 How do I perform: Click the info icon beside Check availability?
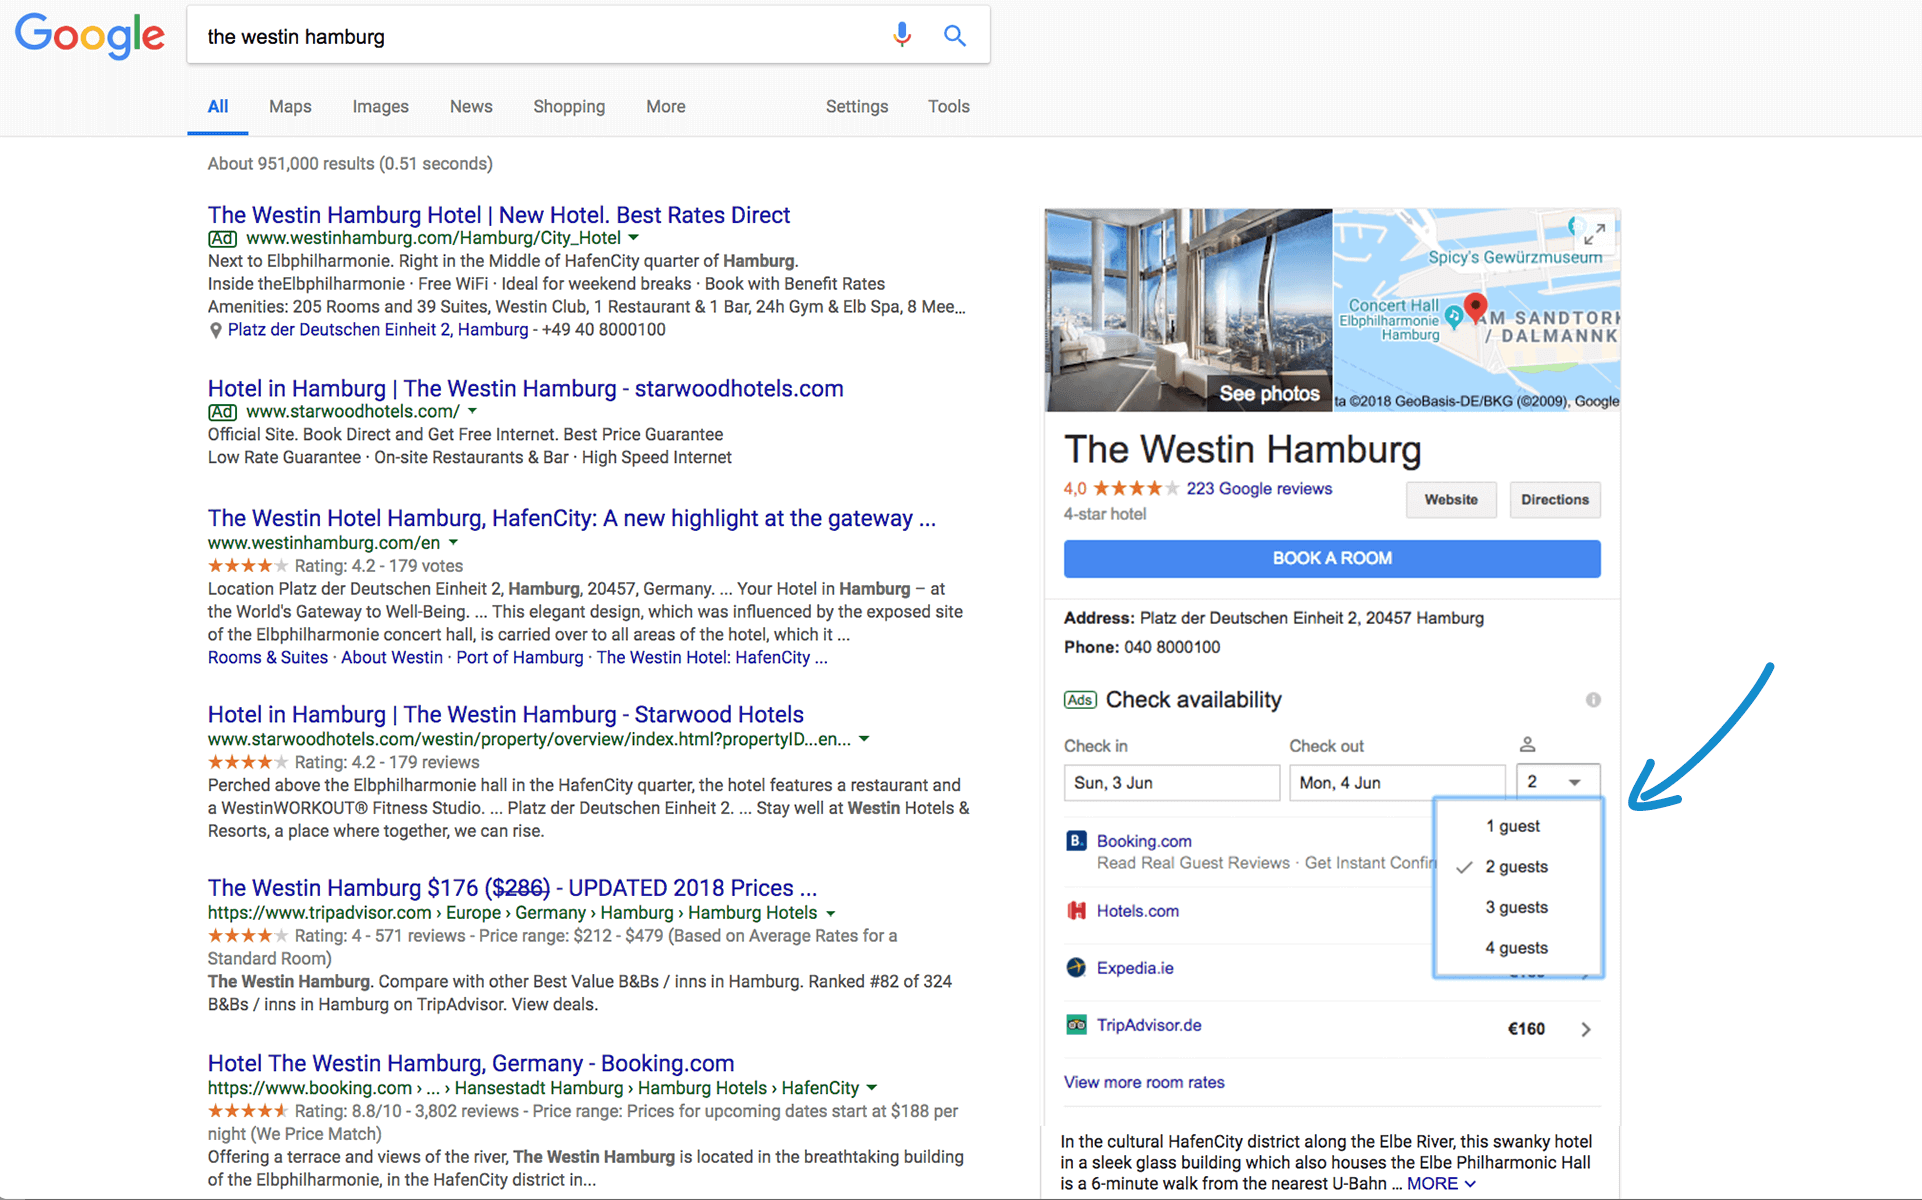tap(1593, 700)
